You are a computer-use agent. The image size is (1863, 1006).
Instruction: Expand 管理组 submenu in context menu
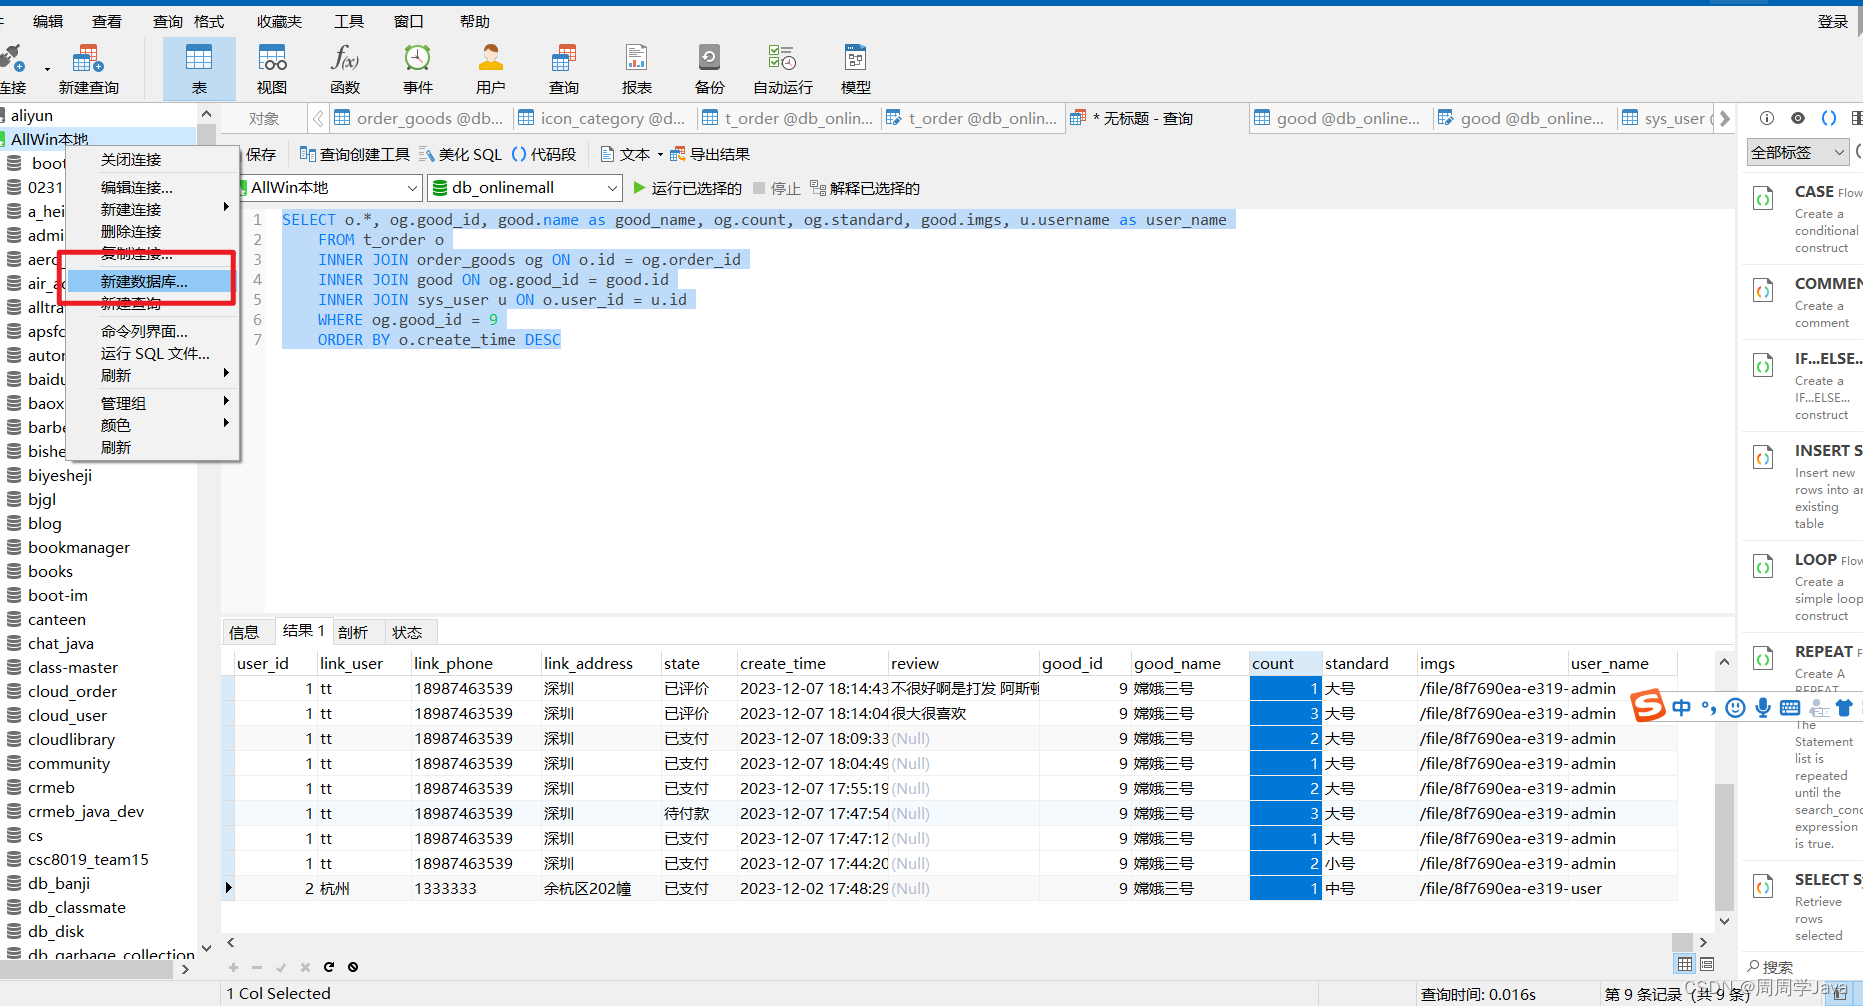coord(153,403)
